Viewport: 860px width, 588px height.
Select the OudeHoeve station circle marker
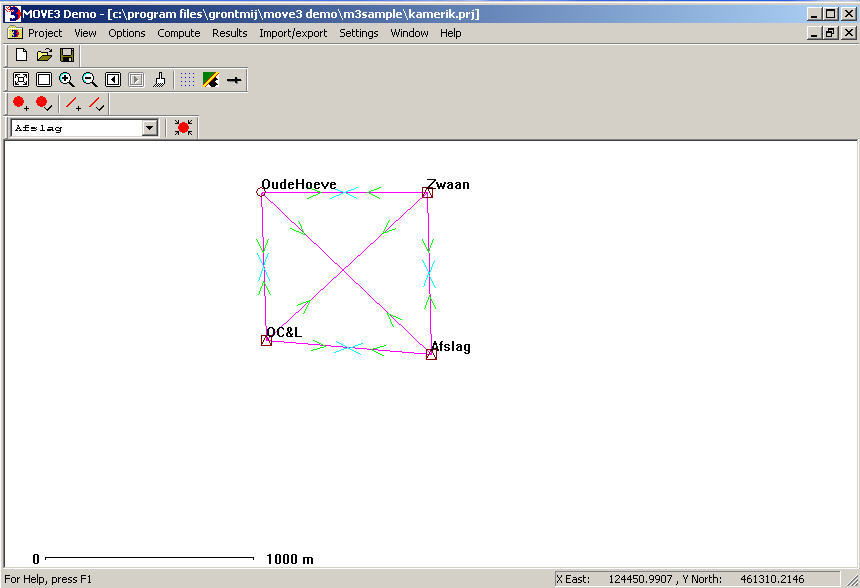pos(261,192)
